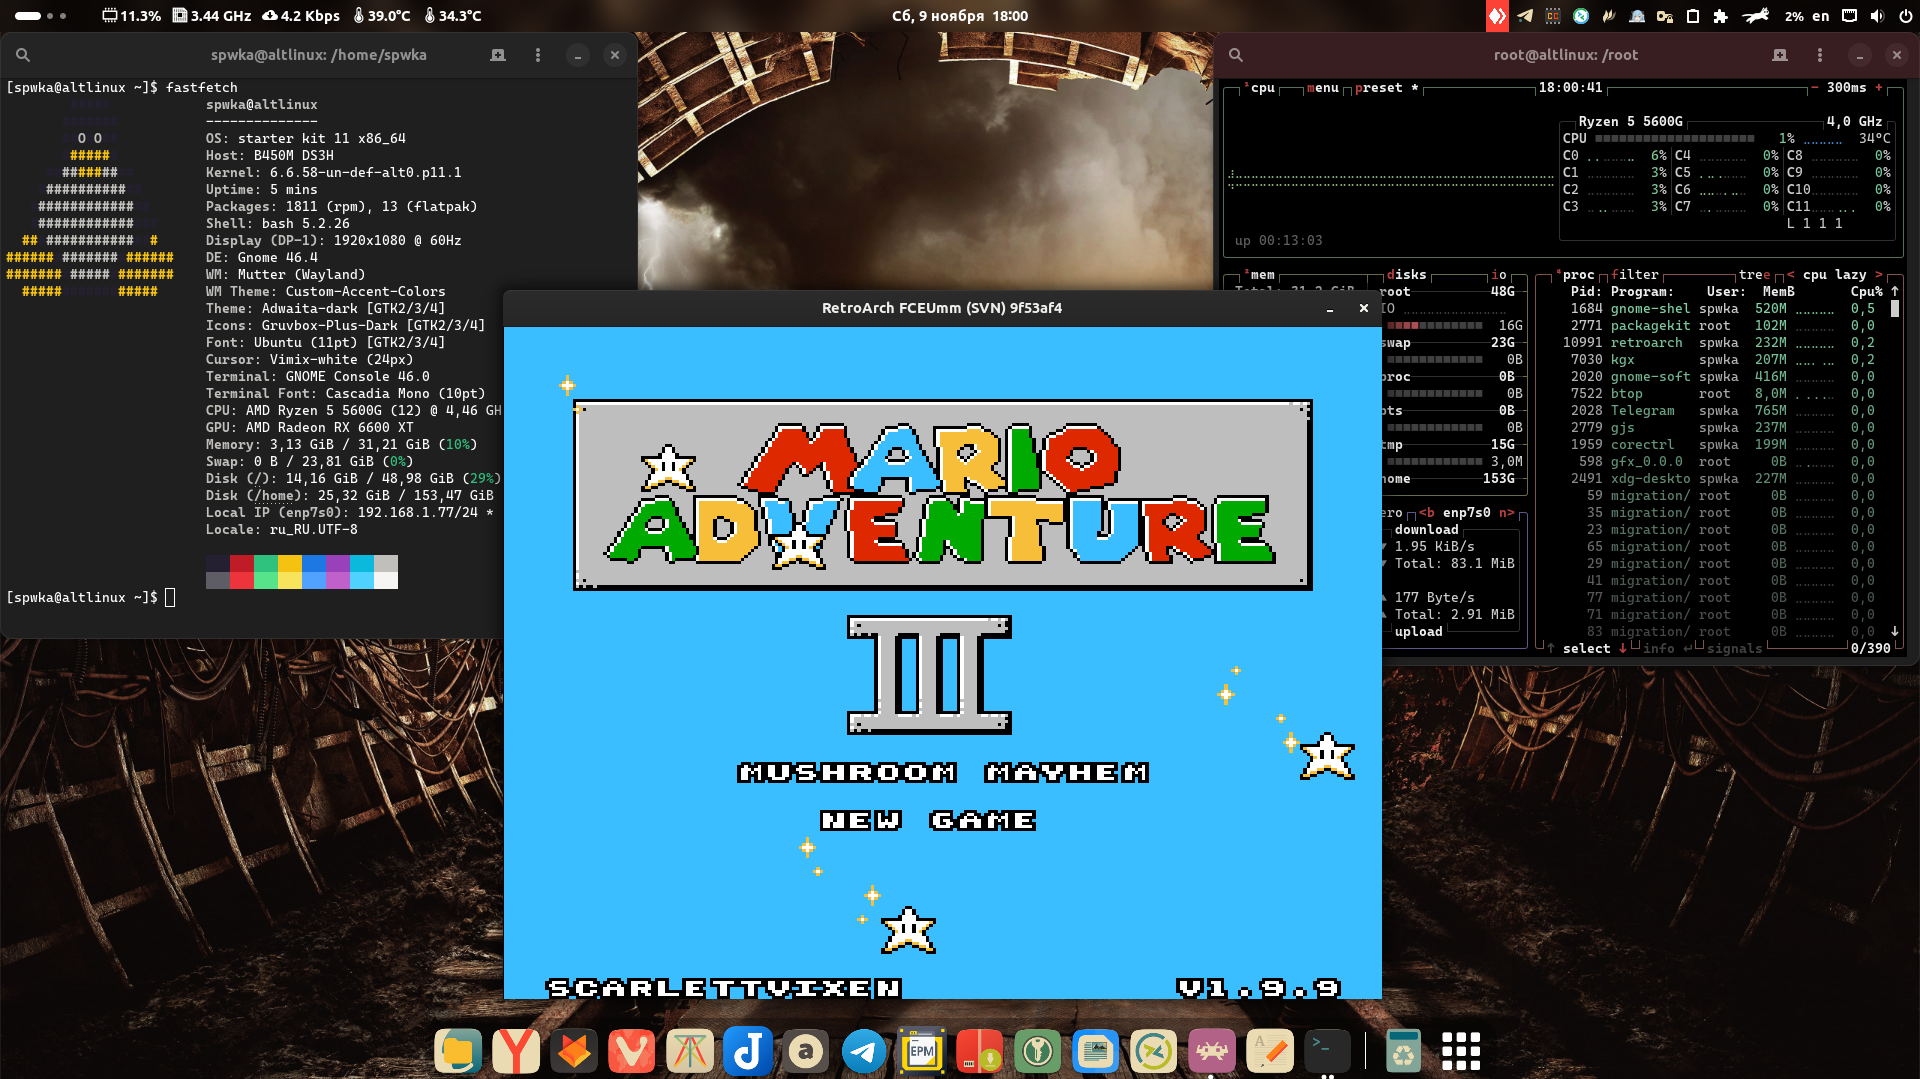Click new tab icon in spwka terminal header
The image size is (1920, 1079).
click(498, 55)
